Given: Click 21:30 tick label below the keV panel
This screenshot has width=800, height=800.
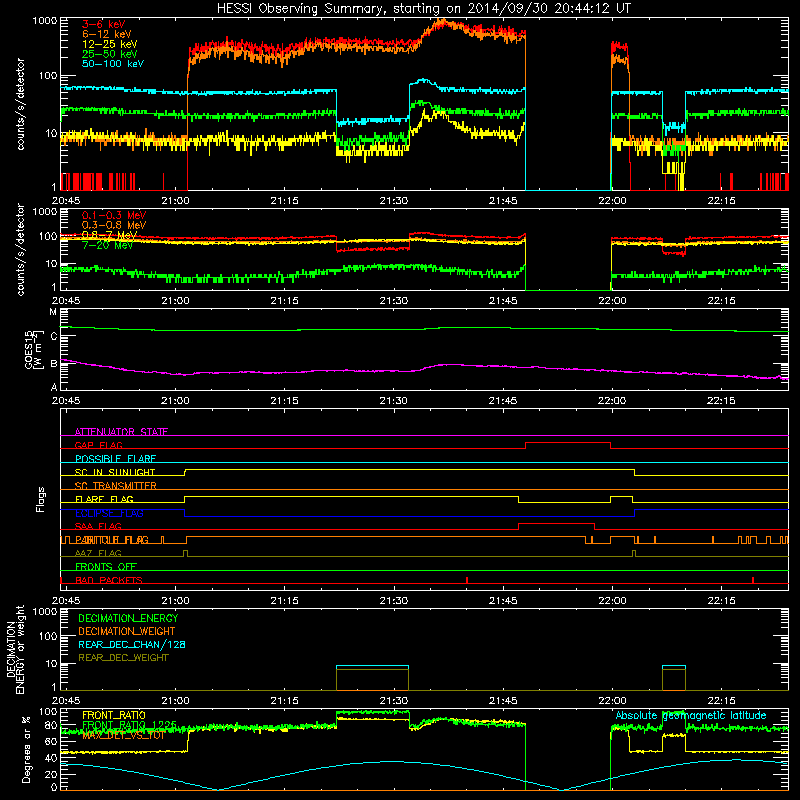Looking at the screenshot, I should click(x=394, y=201).
